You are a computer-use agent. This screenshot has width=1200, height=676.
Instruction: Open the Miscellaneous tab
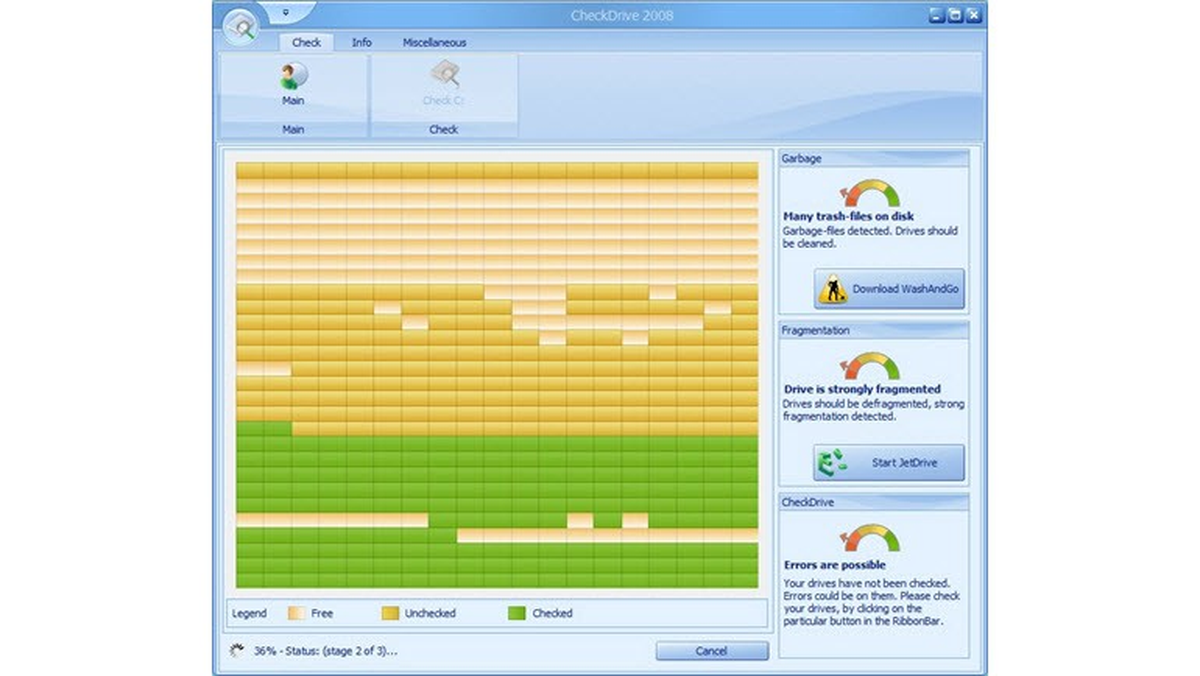[x=434, y=42]
